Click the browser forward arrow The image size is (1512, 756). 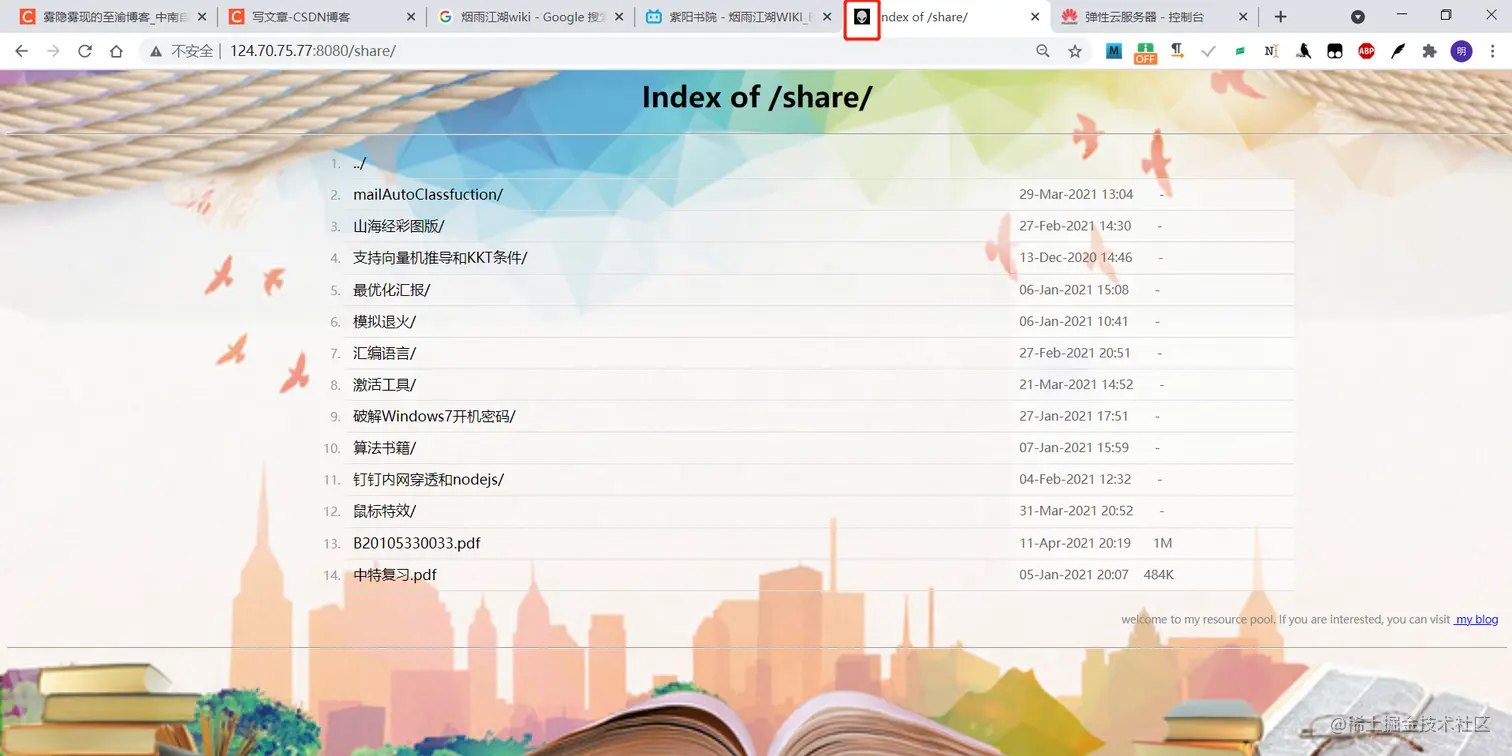coord(53,51)
